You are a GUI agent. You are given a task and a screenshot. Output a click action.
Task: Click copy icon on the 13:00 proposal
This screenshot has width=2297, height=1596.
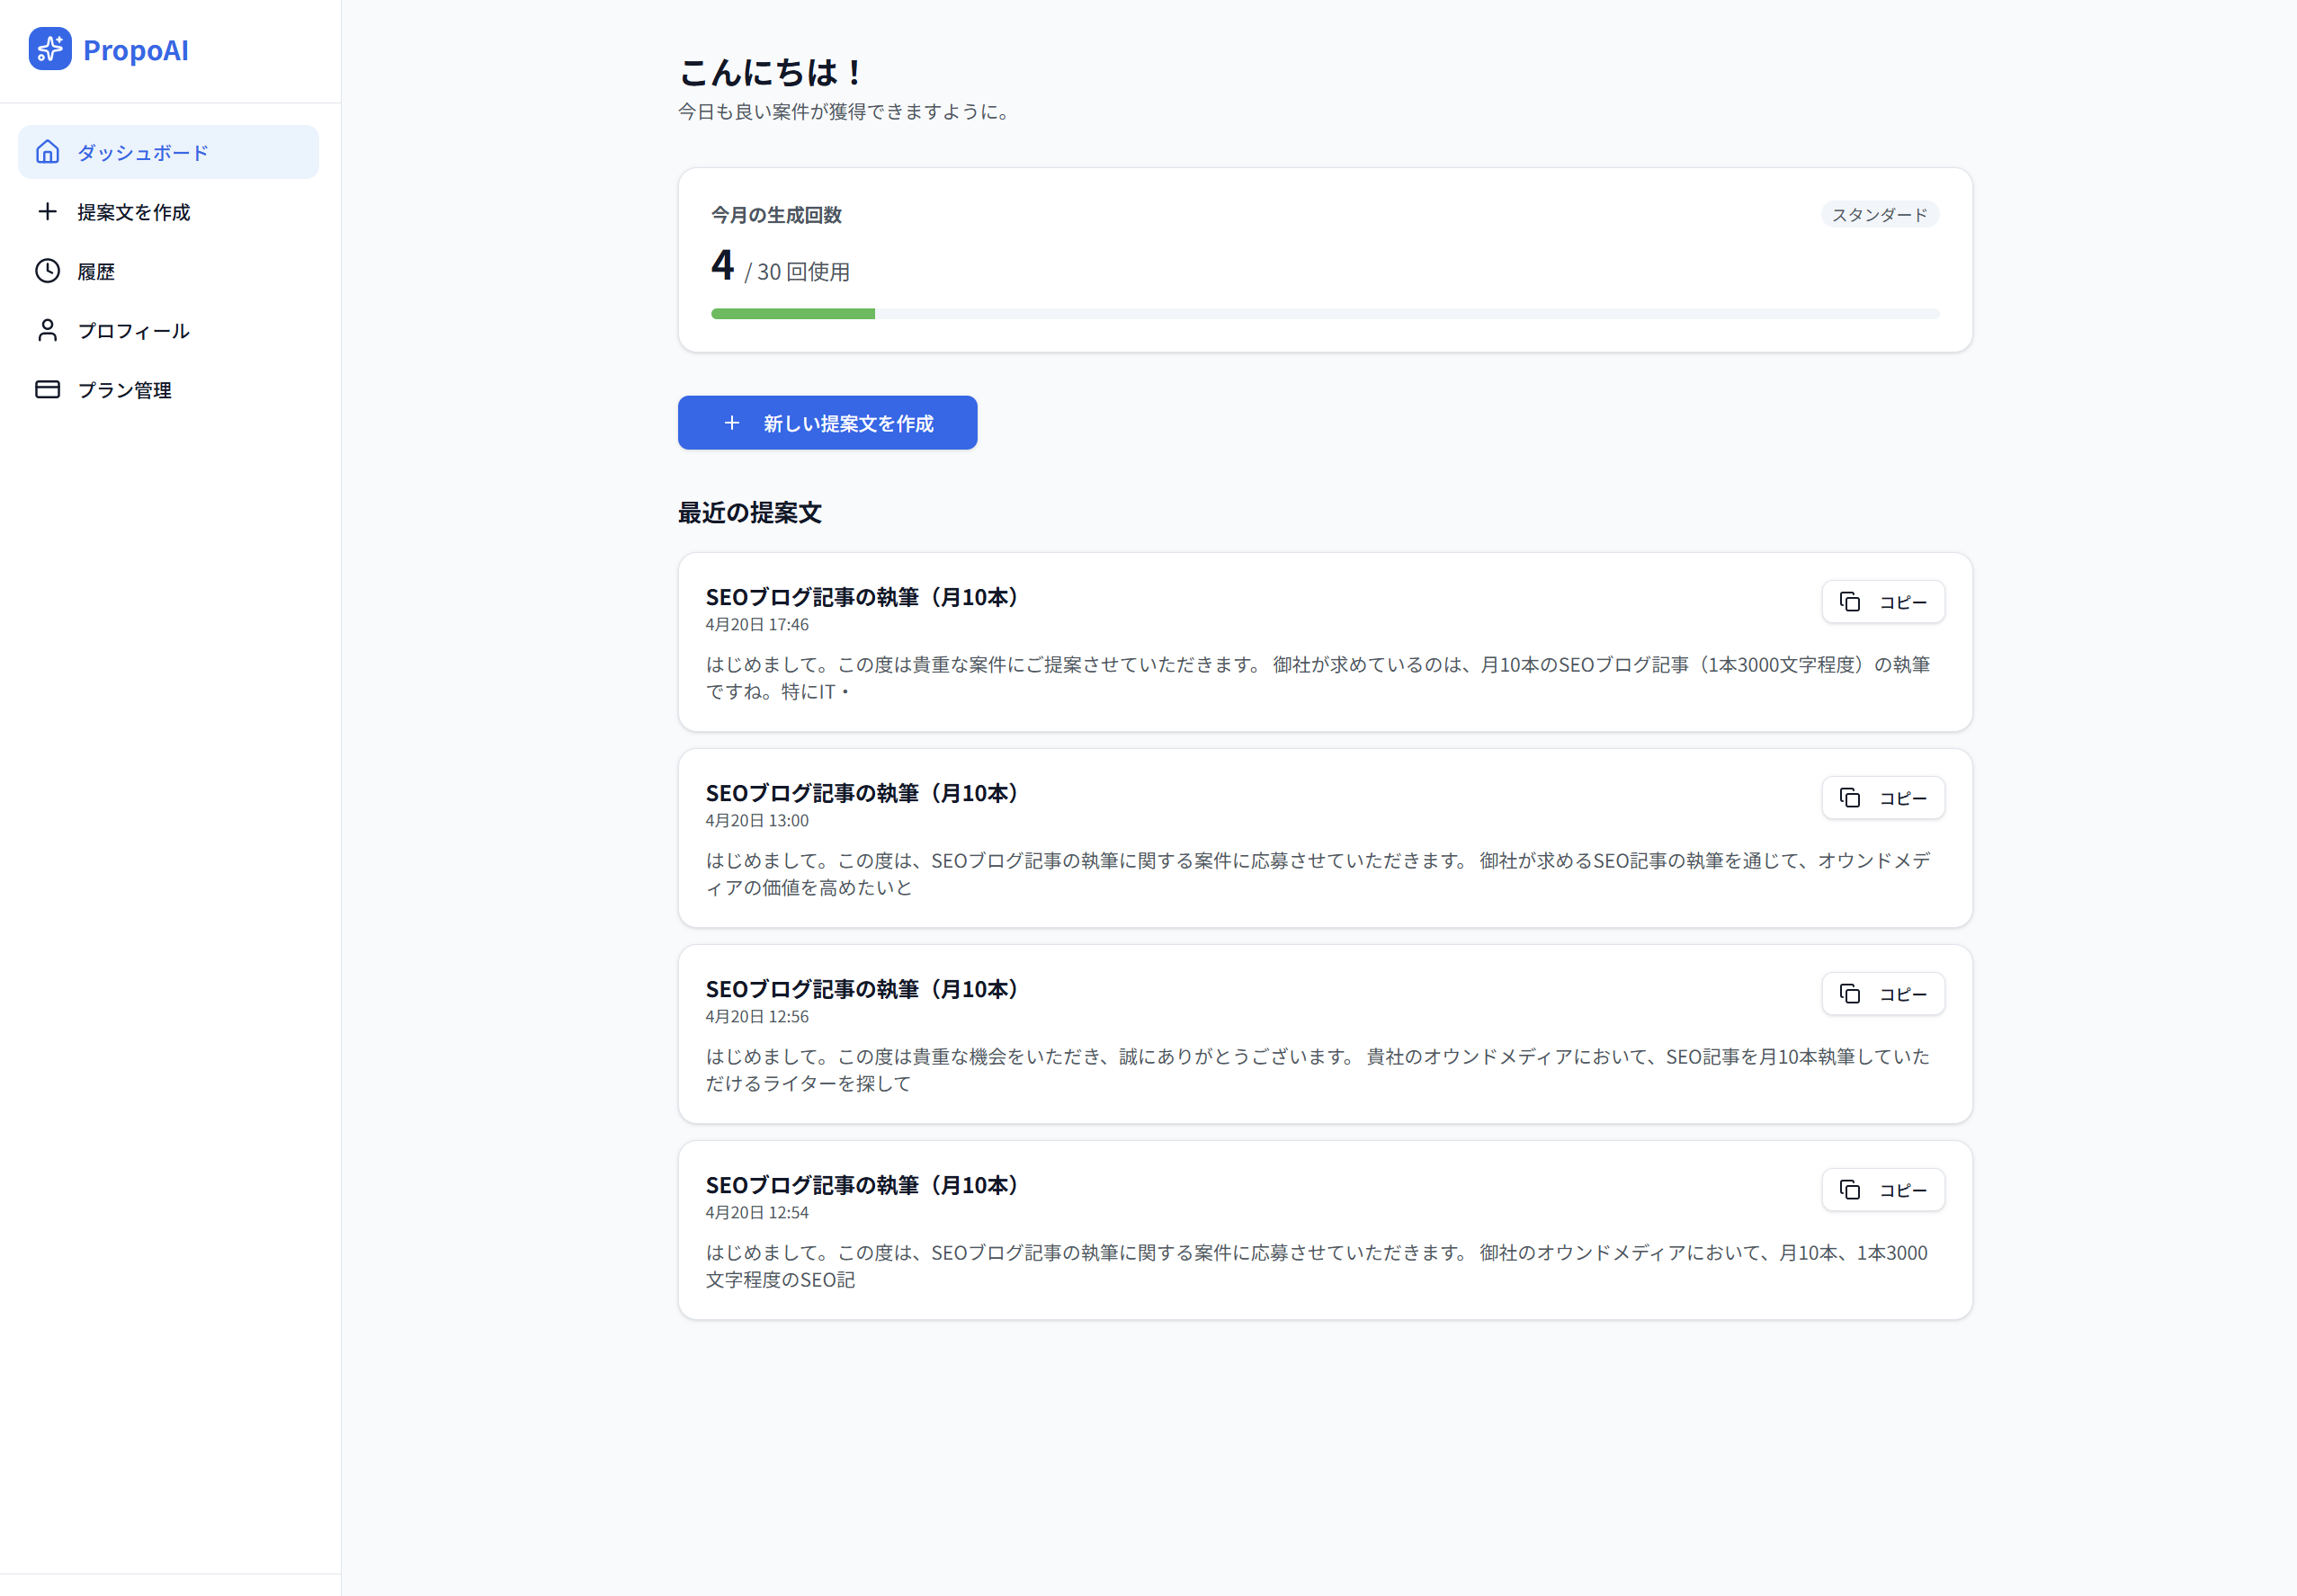[1850, 798]
